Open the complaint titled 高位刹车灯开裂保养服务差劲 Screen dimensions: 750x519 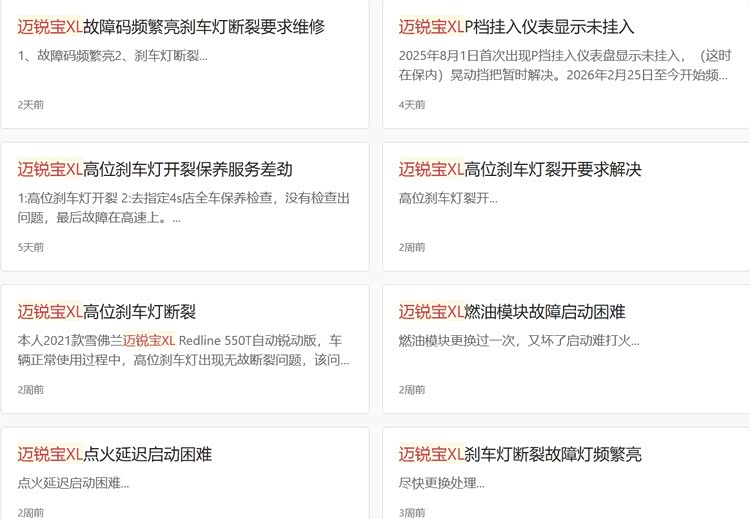[x=155, y=170]
